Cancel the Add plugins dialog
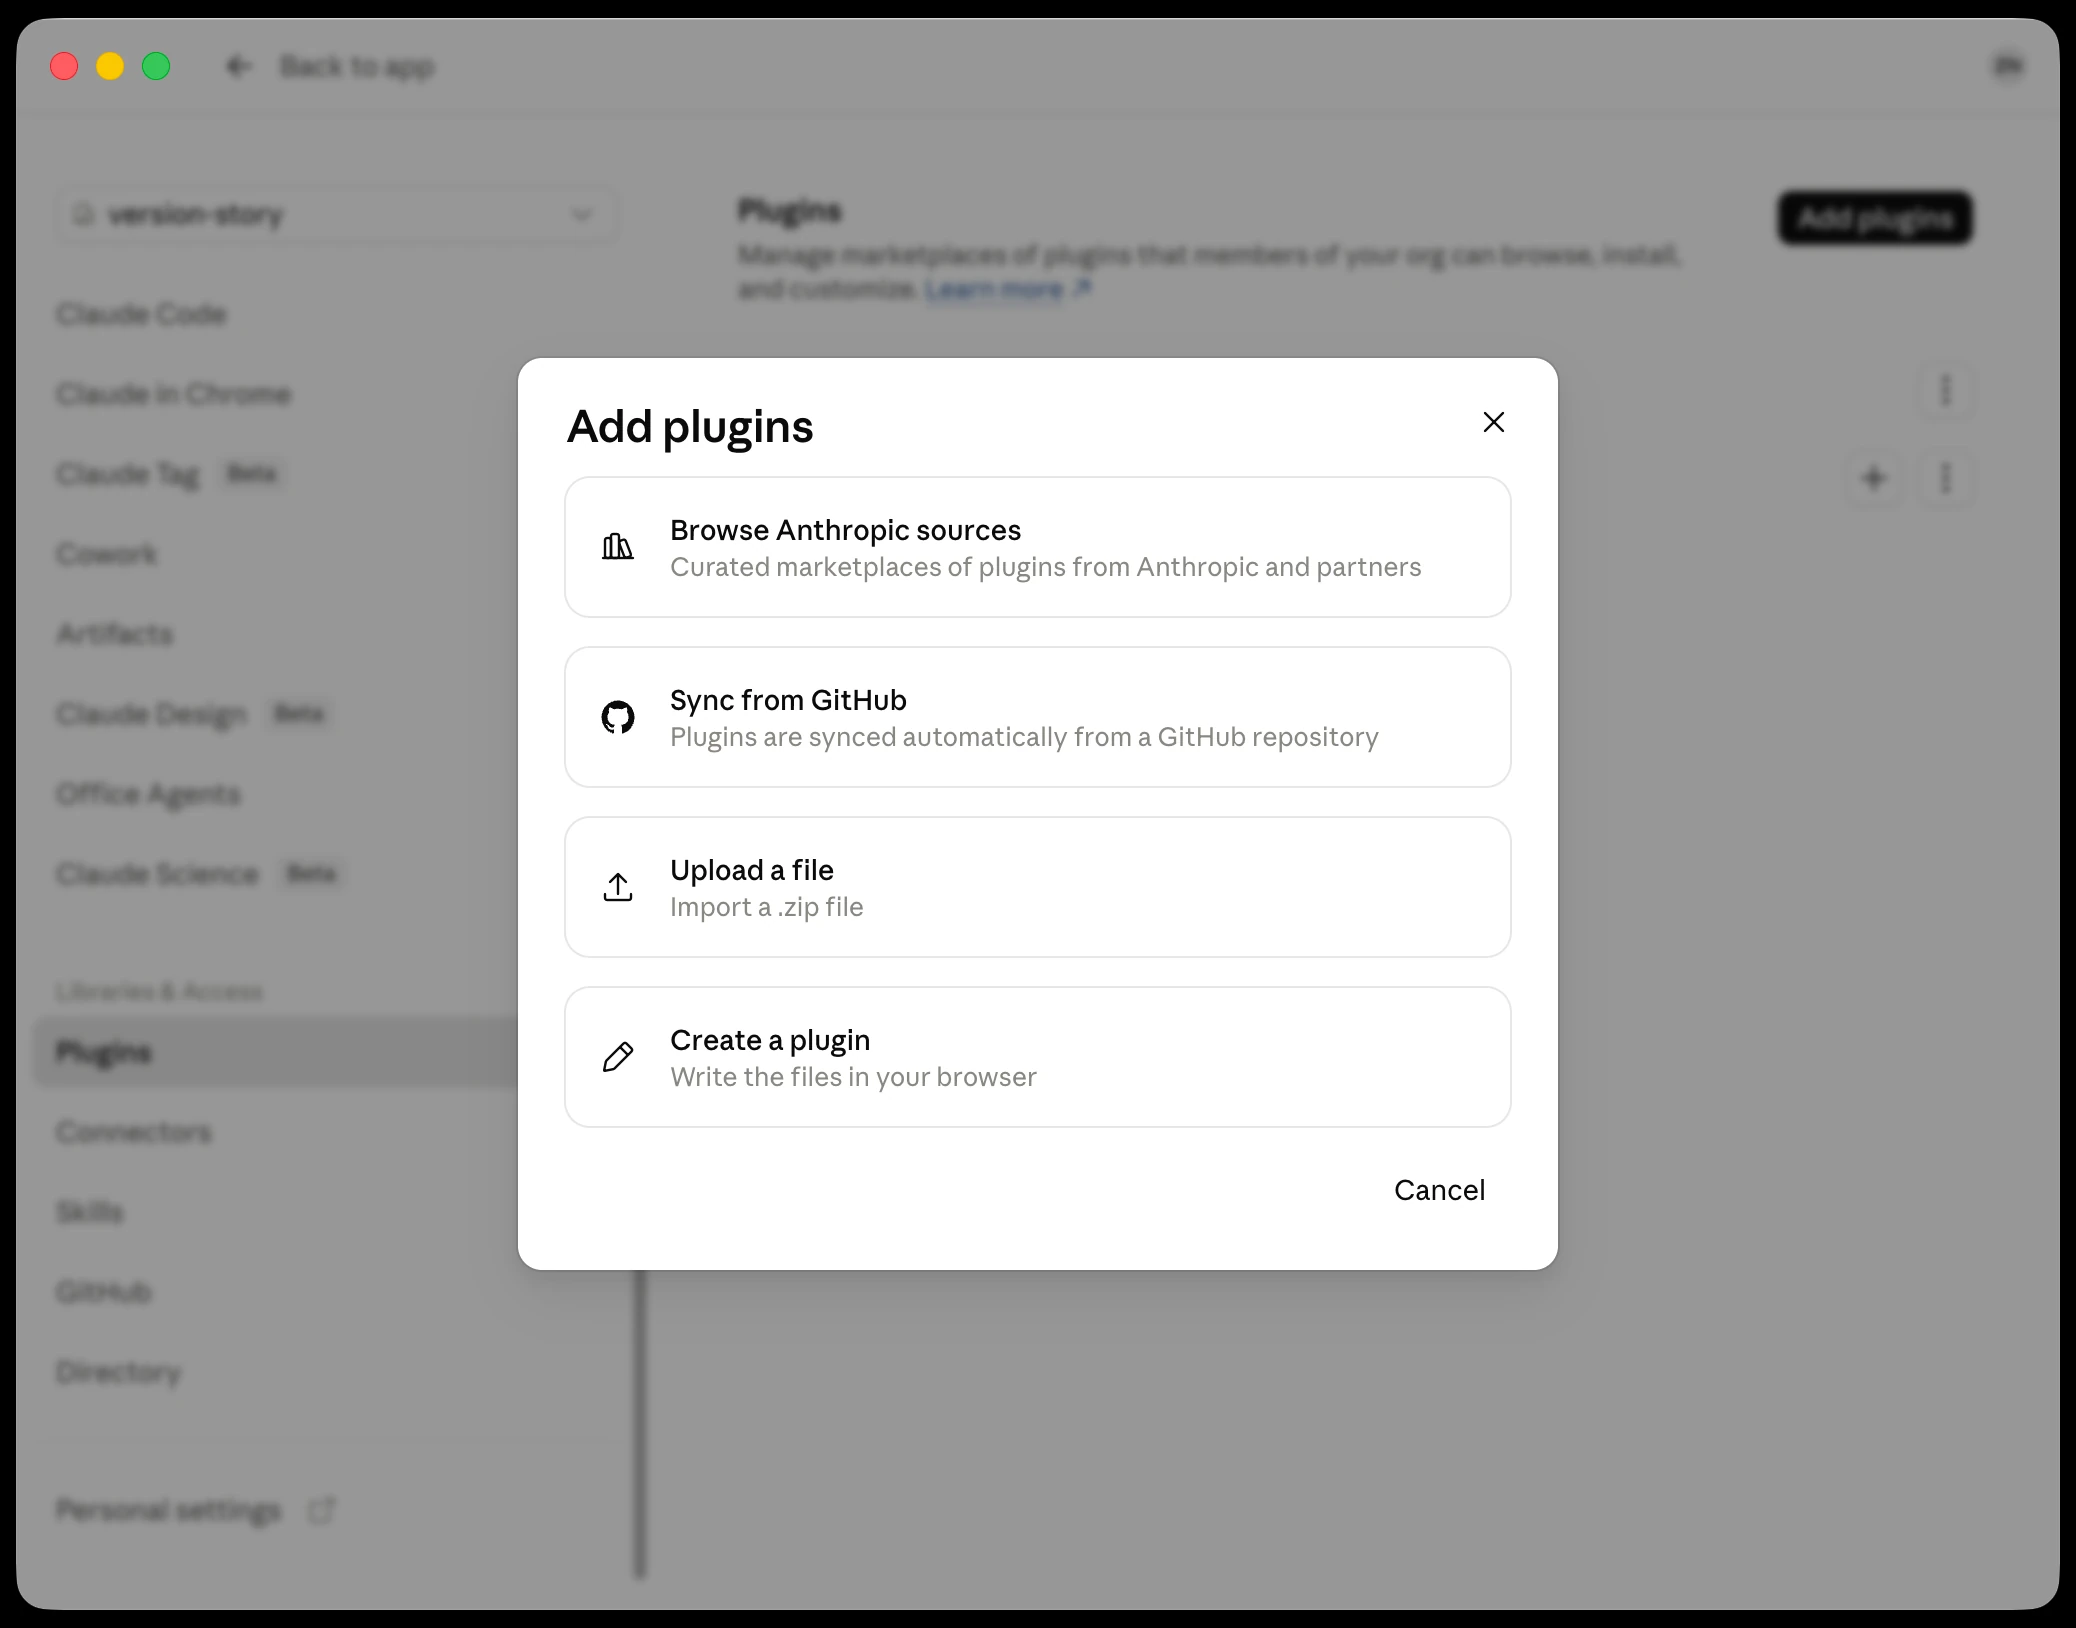Viewport: 2076px width, 1628px height. click(x=1439, y=1190)
